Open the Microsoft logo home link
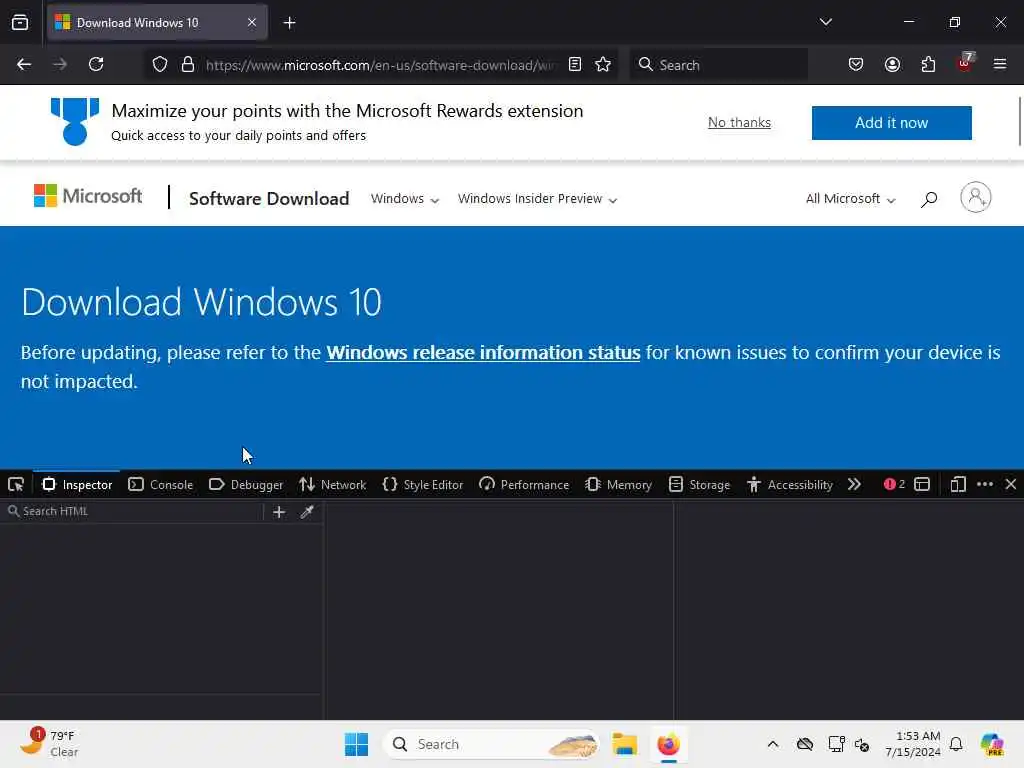Image resolution: width=1024 pixels, height=768 pixels. (x=88, y=196)
